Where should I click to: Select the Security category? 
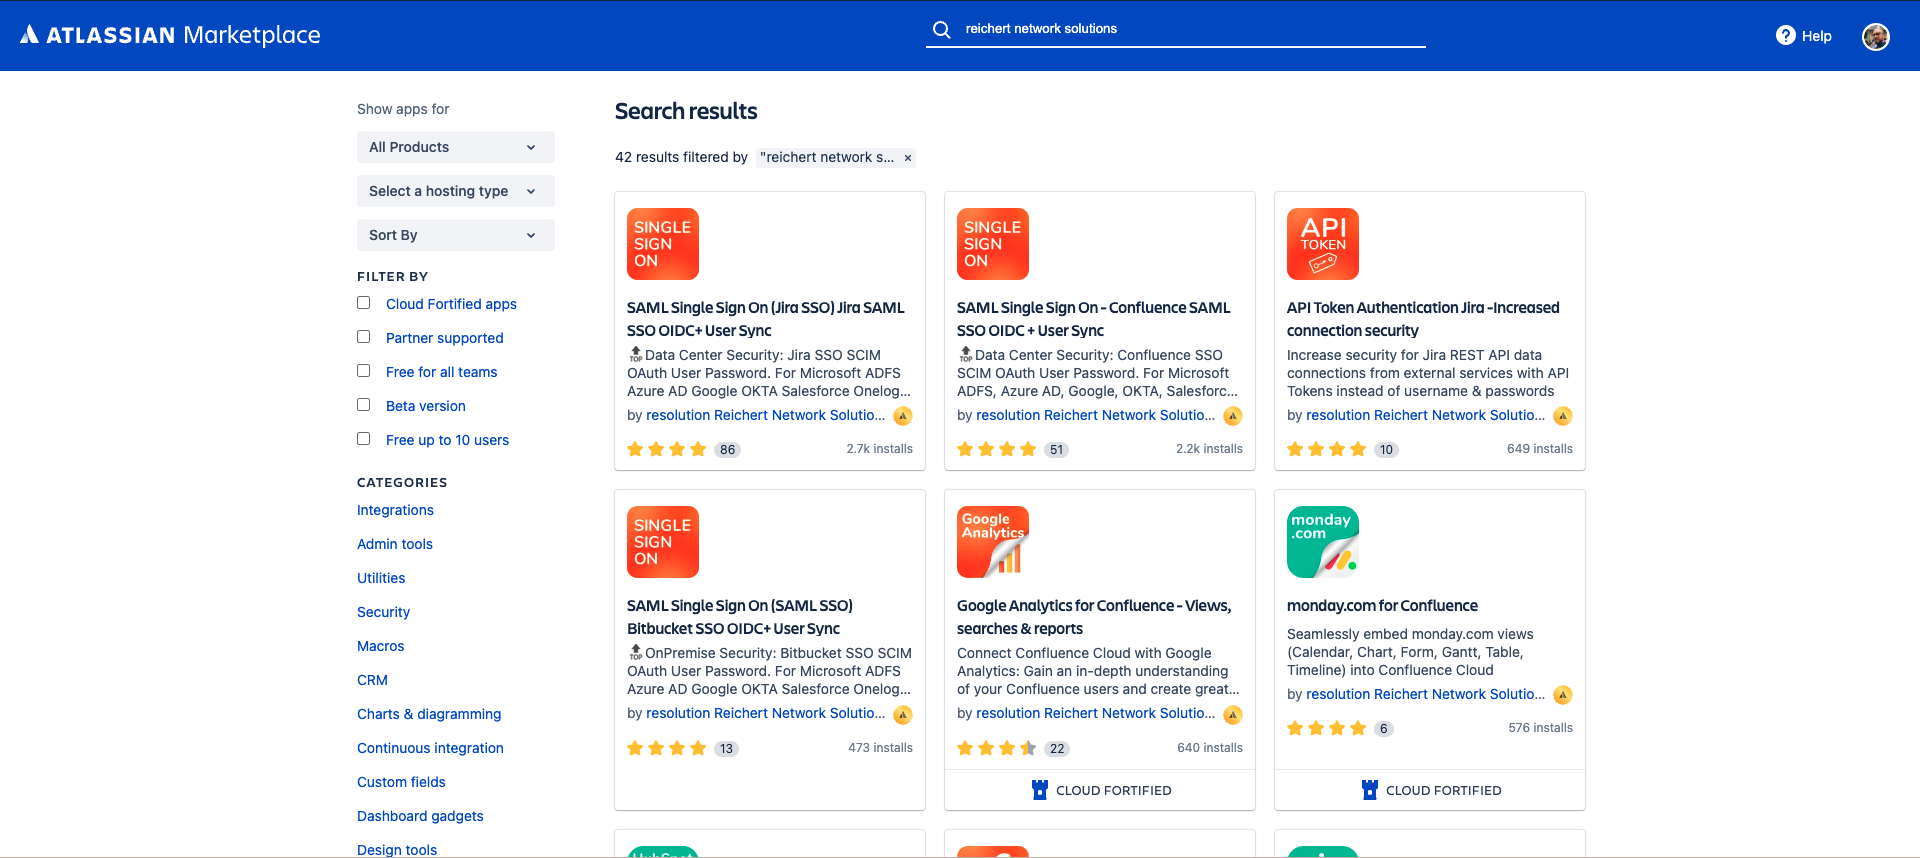pos(383,612)
